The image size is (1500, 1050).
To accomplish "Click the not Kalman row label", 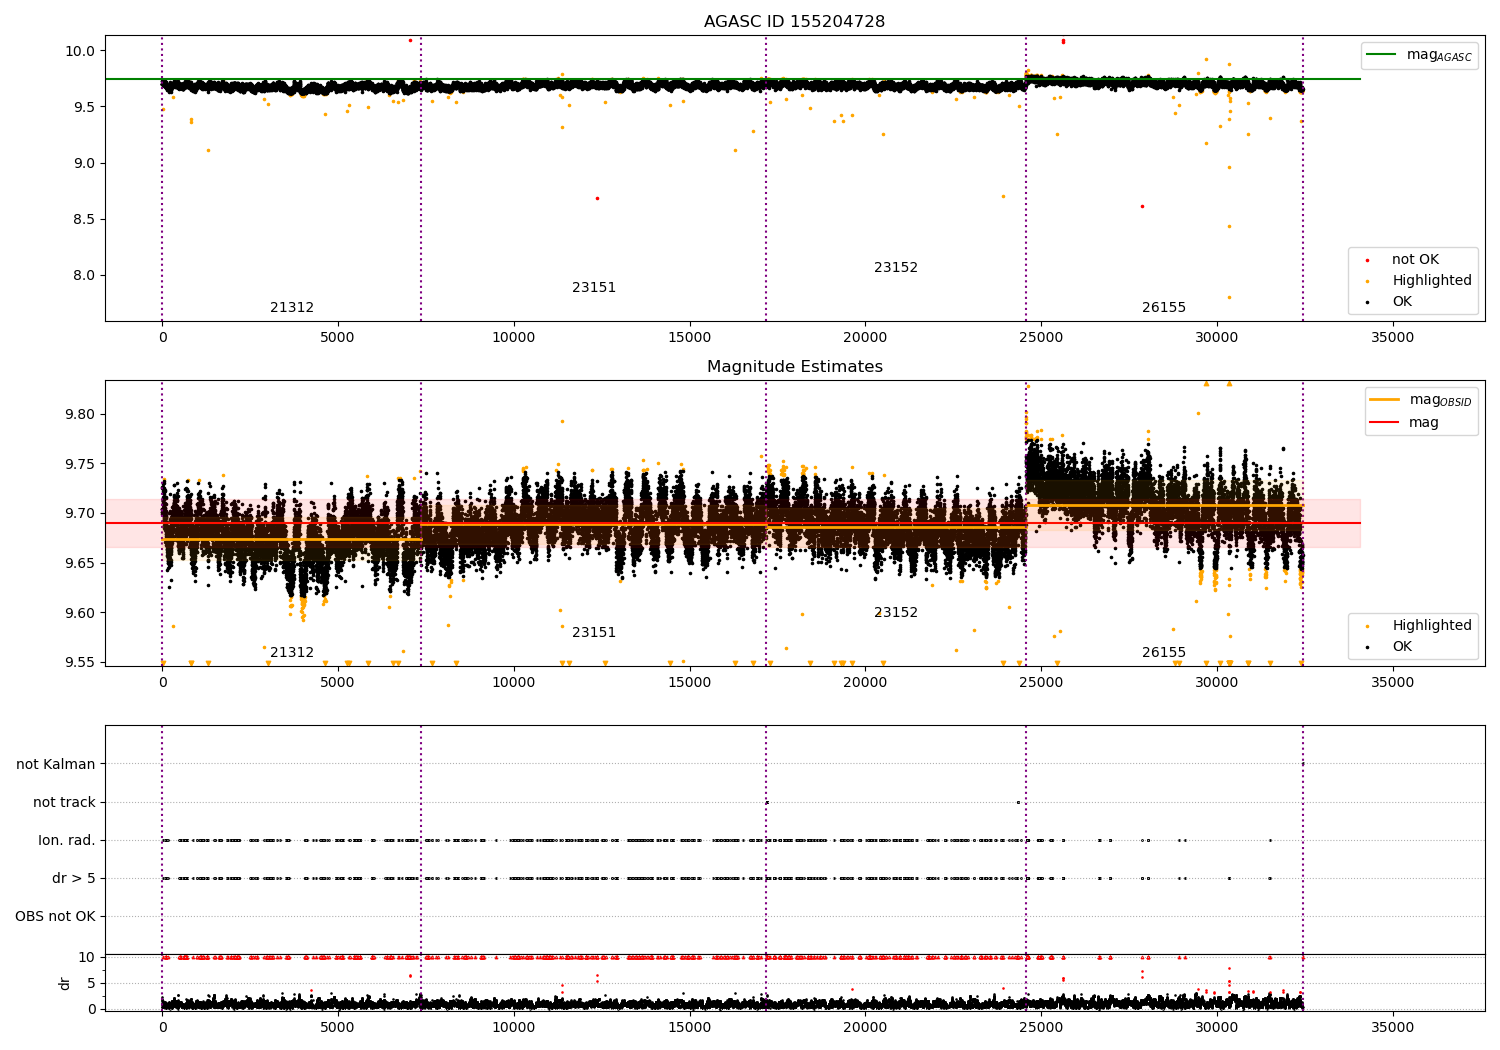I will click(56, 764).
